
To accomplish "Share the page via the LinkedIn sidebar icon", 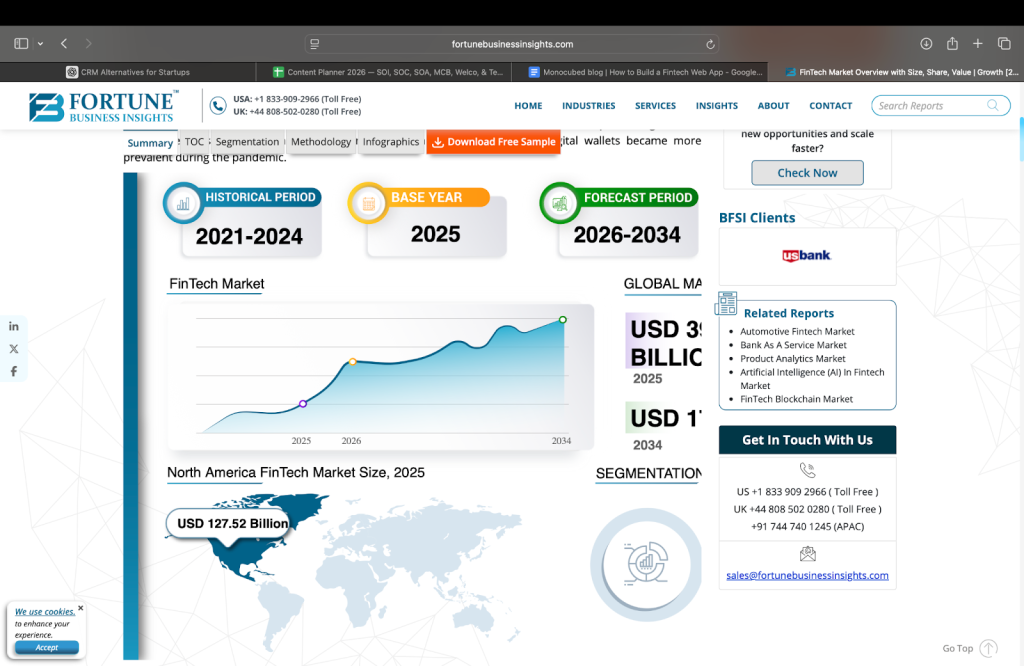I will (13, 325).
